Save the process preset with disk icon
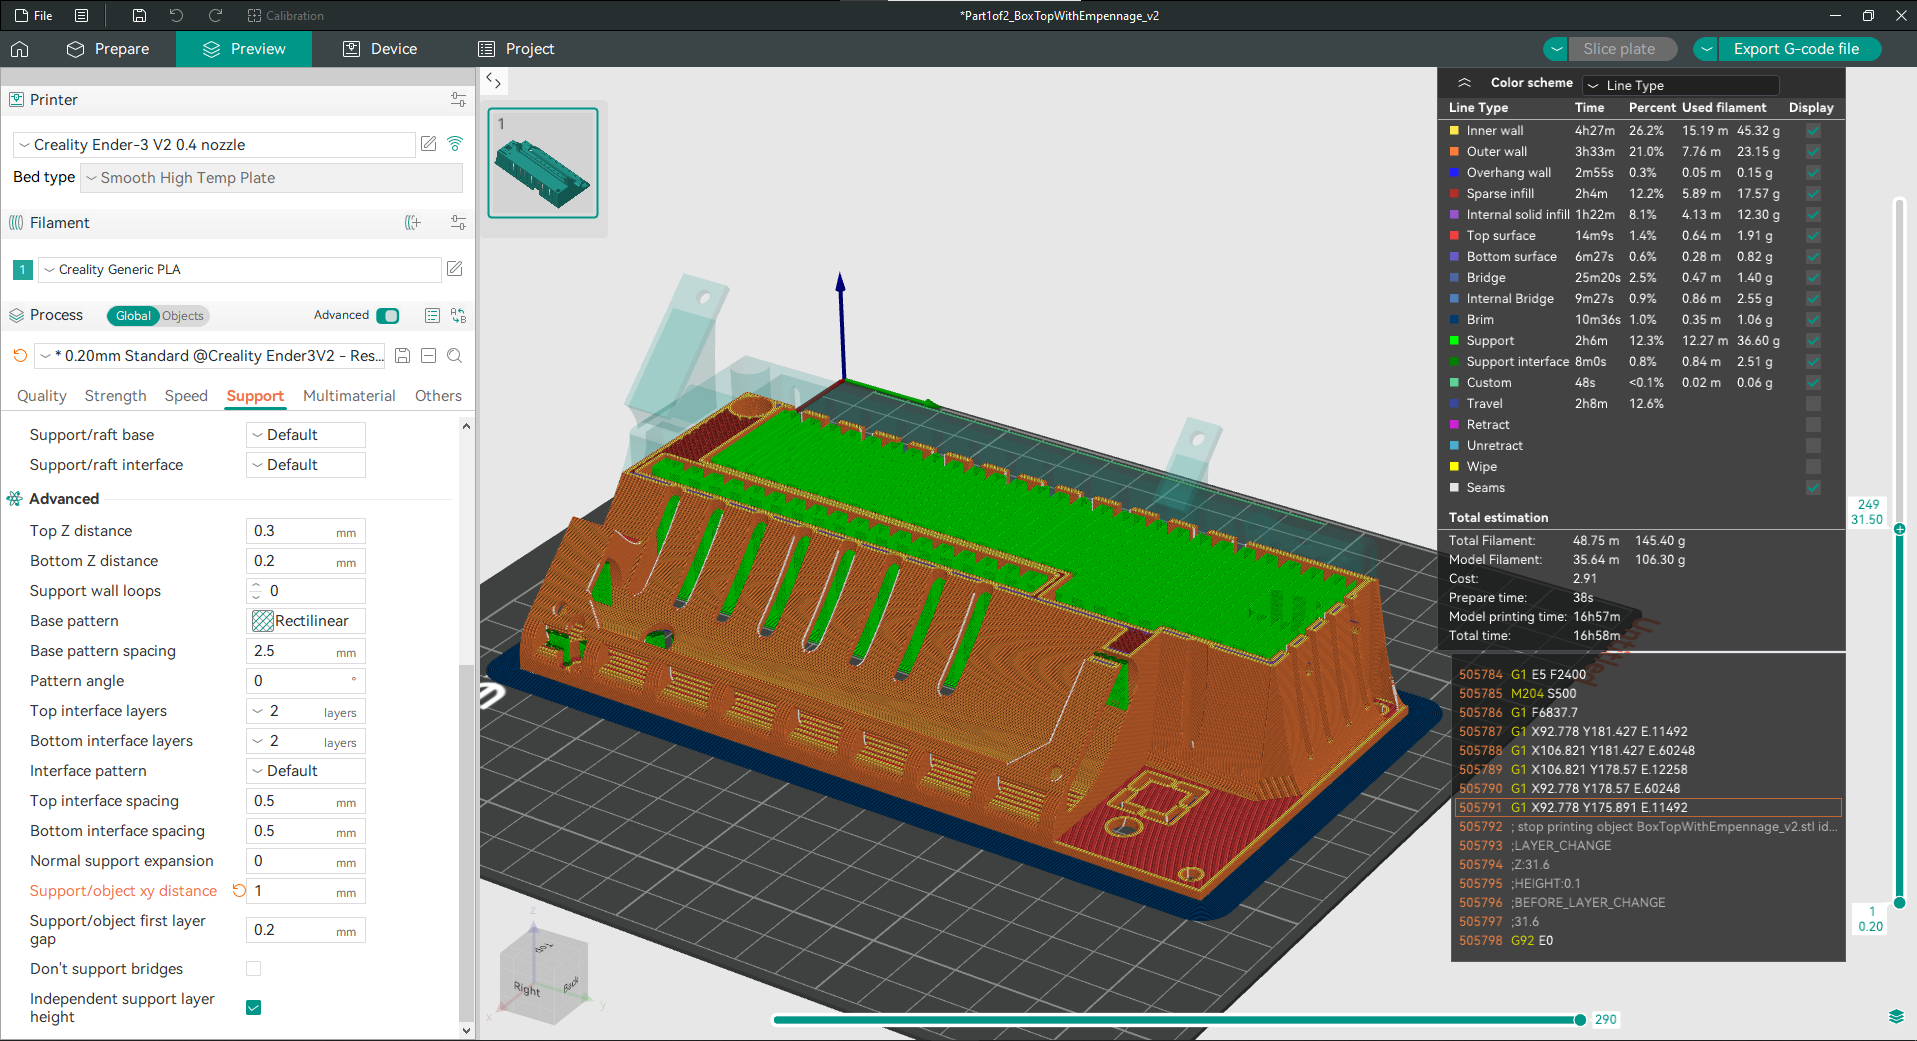Viewport: 1917px width, 1041px height. tap(403, 356)
